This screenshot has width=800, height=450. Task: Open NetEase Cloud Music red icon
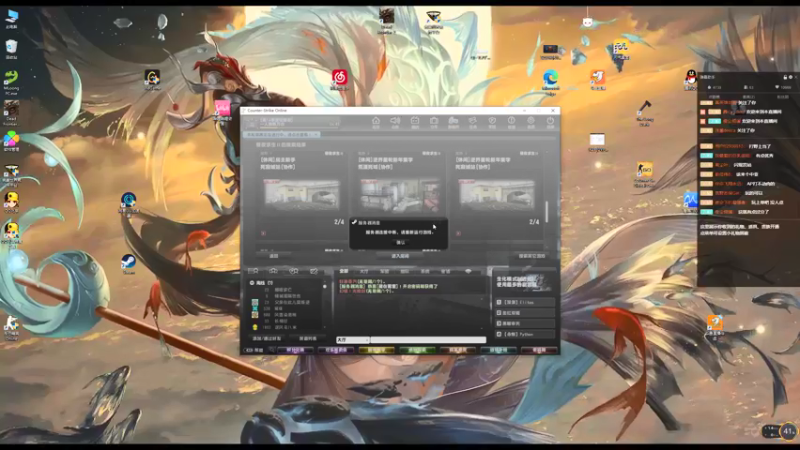click(x=339, y=79)
